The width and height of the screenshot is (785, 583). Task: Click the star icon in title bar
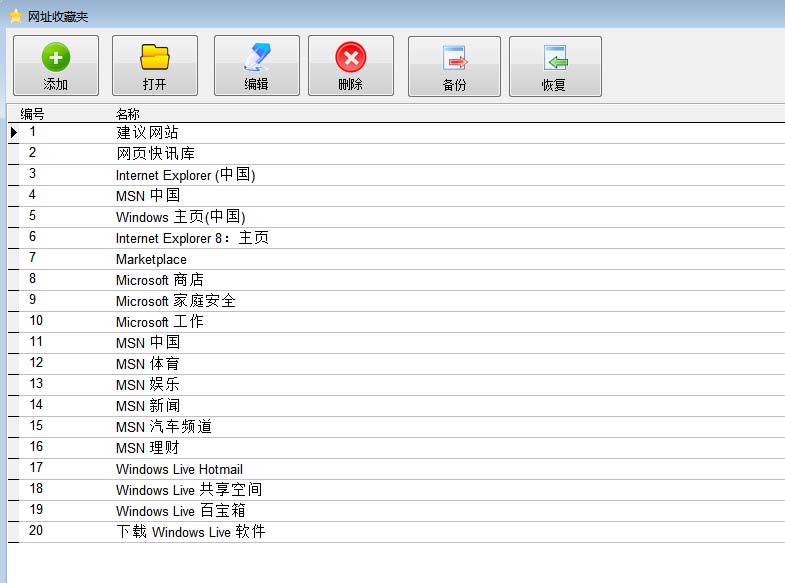point(16,16)
